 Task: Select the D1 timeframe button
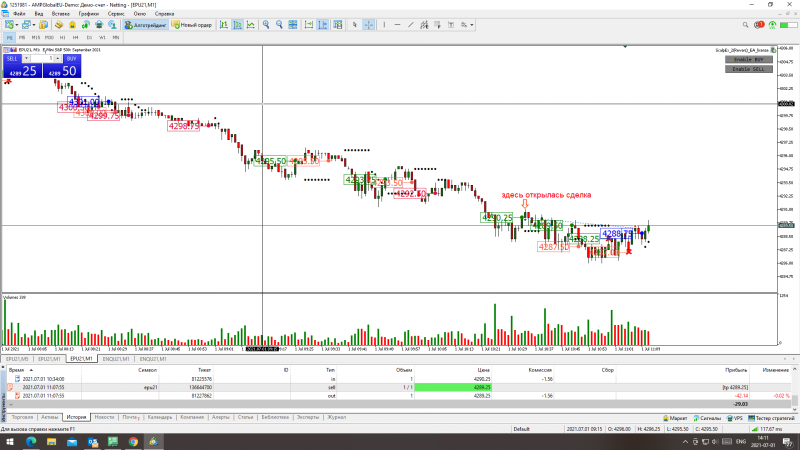pyautogui.click(x=89, y=38)
